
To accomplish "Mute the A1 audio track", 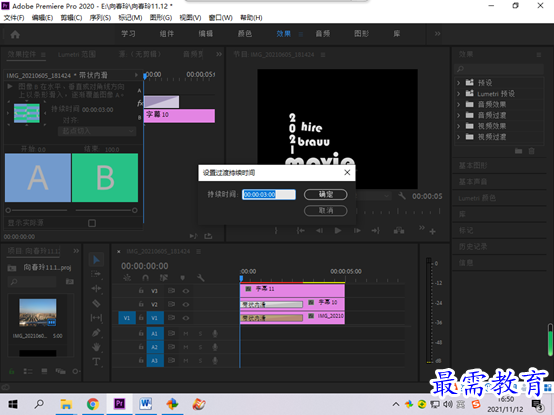I will click(185, 333).
